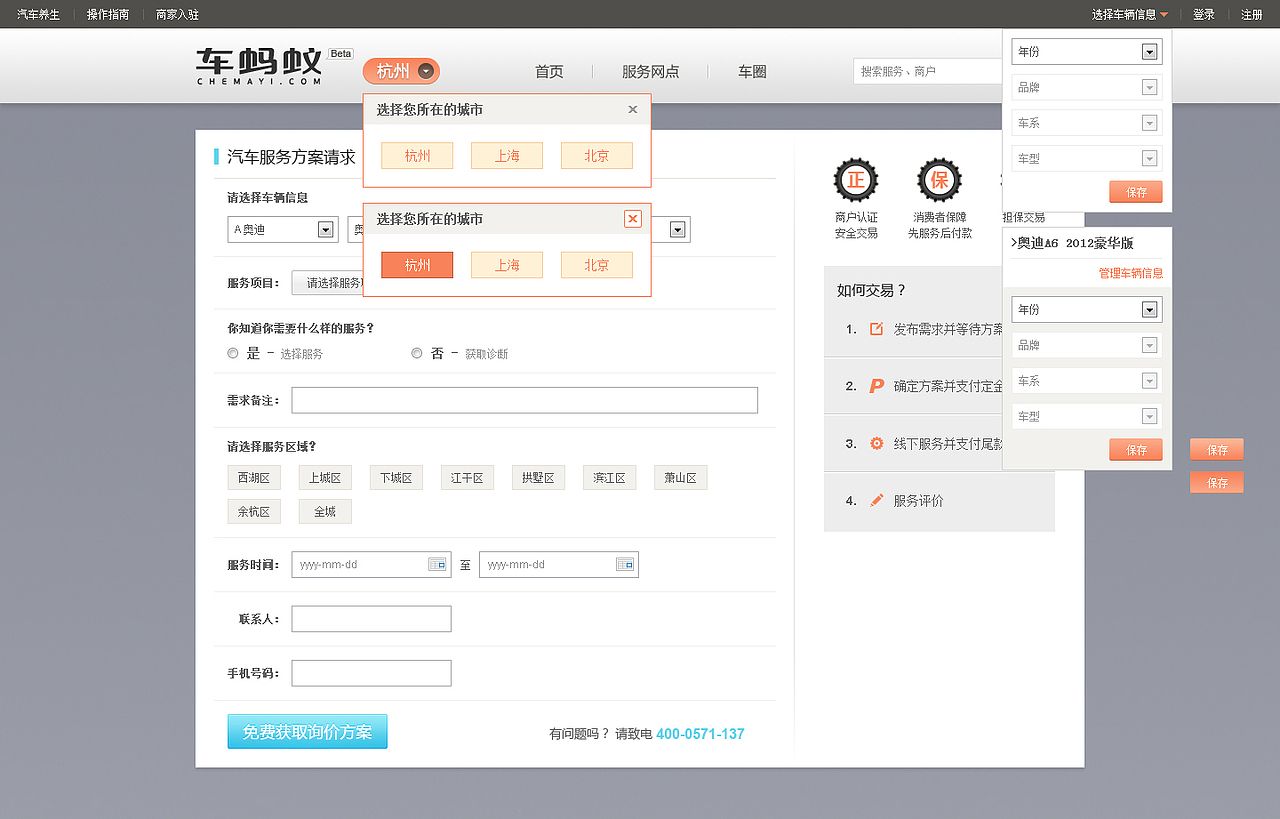Choose 北京 in red-X city popup
Screen dimensions: 1280x819
point(597,265)
